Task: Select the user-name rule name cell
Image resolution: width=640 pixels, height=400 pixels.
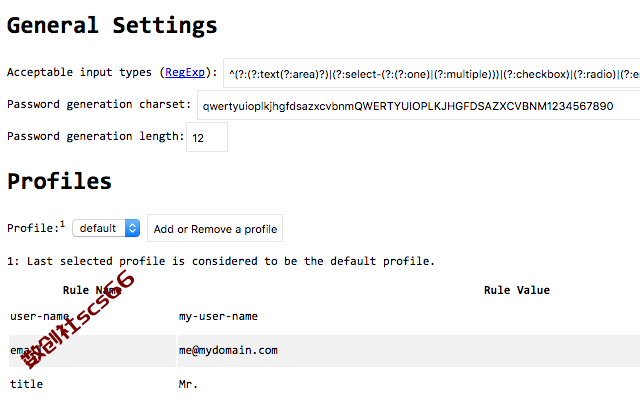Action: [92, 316]
